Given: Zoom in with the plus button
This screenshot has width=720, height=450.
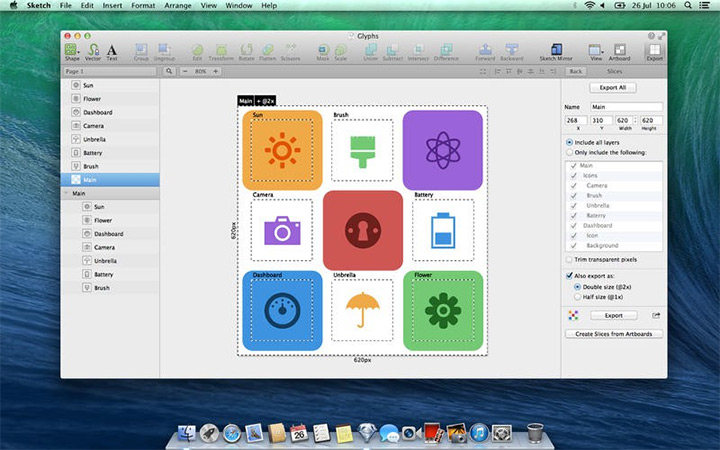Looking at the screenshot, I should 215,71.
